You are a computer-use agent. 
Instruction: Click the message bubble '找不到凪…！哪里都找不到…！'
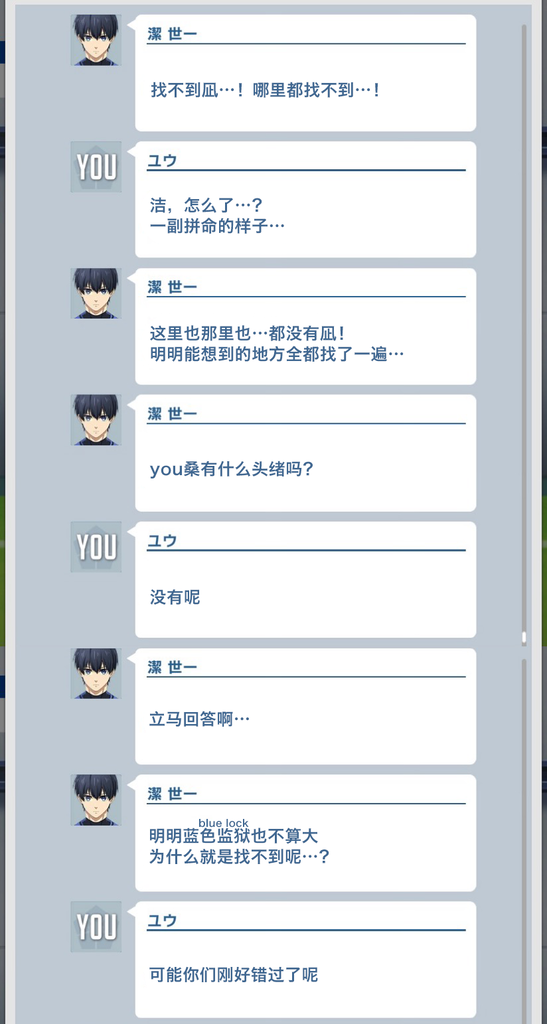coord(305,73)
